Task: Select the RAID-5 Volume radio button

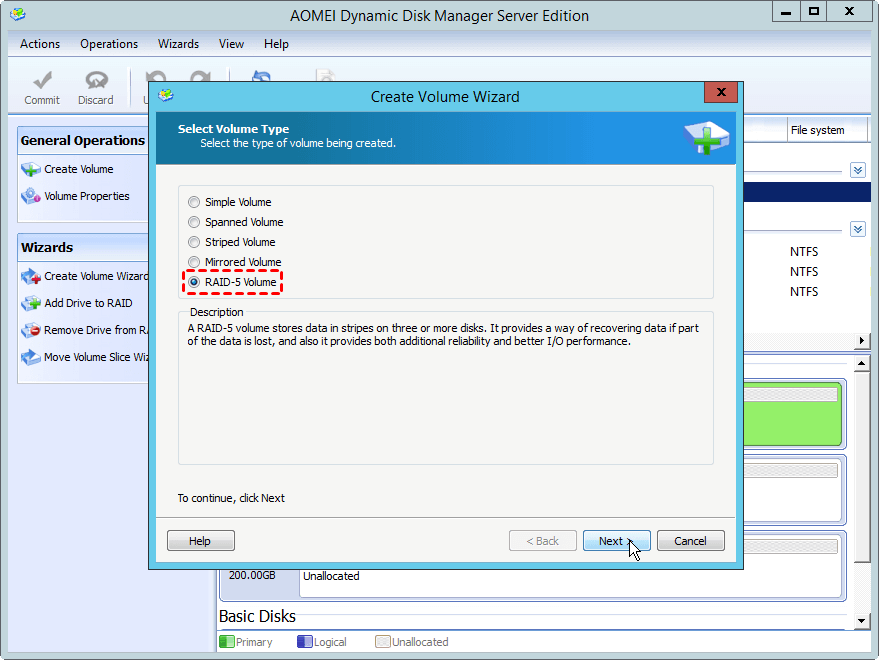Action: click(194, 282)
